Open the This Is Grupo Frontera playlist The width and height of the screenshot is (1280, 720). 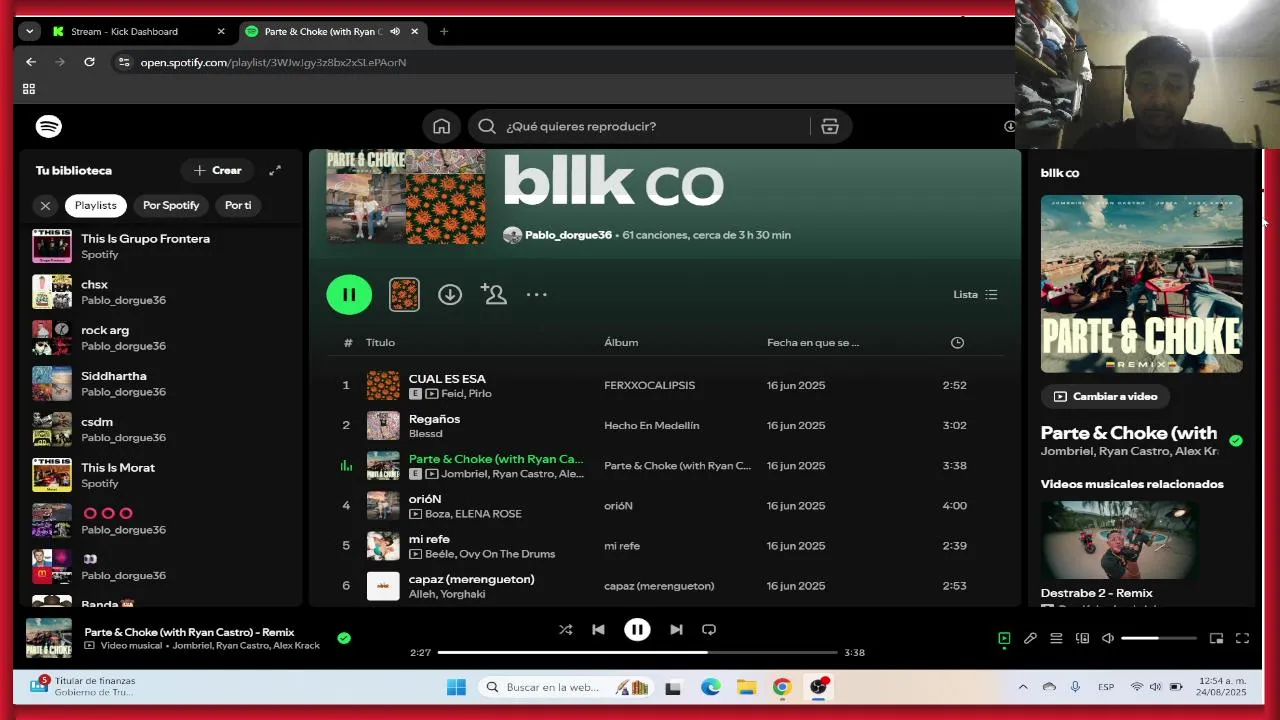coord(160,246)
